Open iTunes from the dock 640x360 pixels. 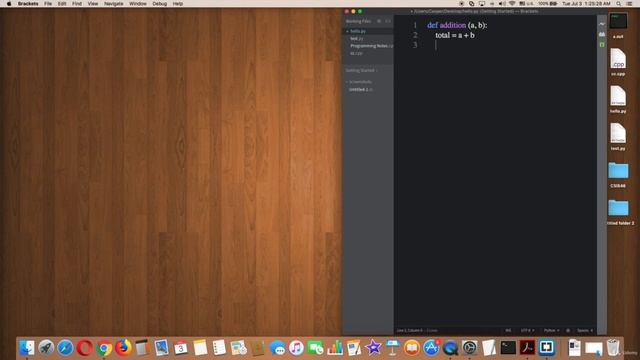point(296,348)
